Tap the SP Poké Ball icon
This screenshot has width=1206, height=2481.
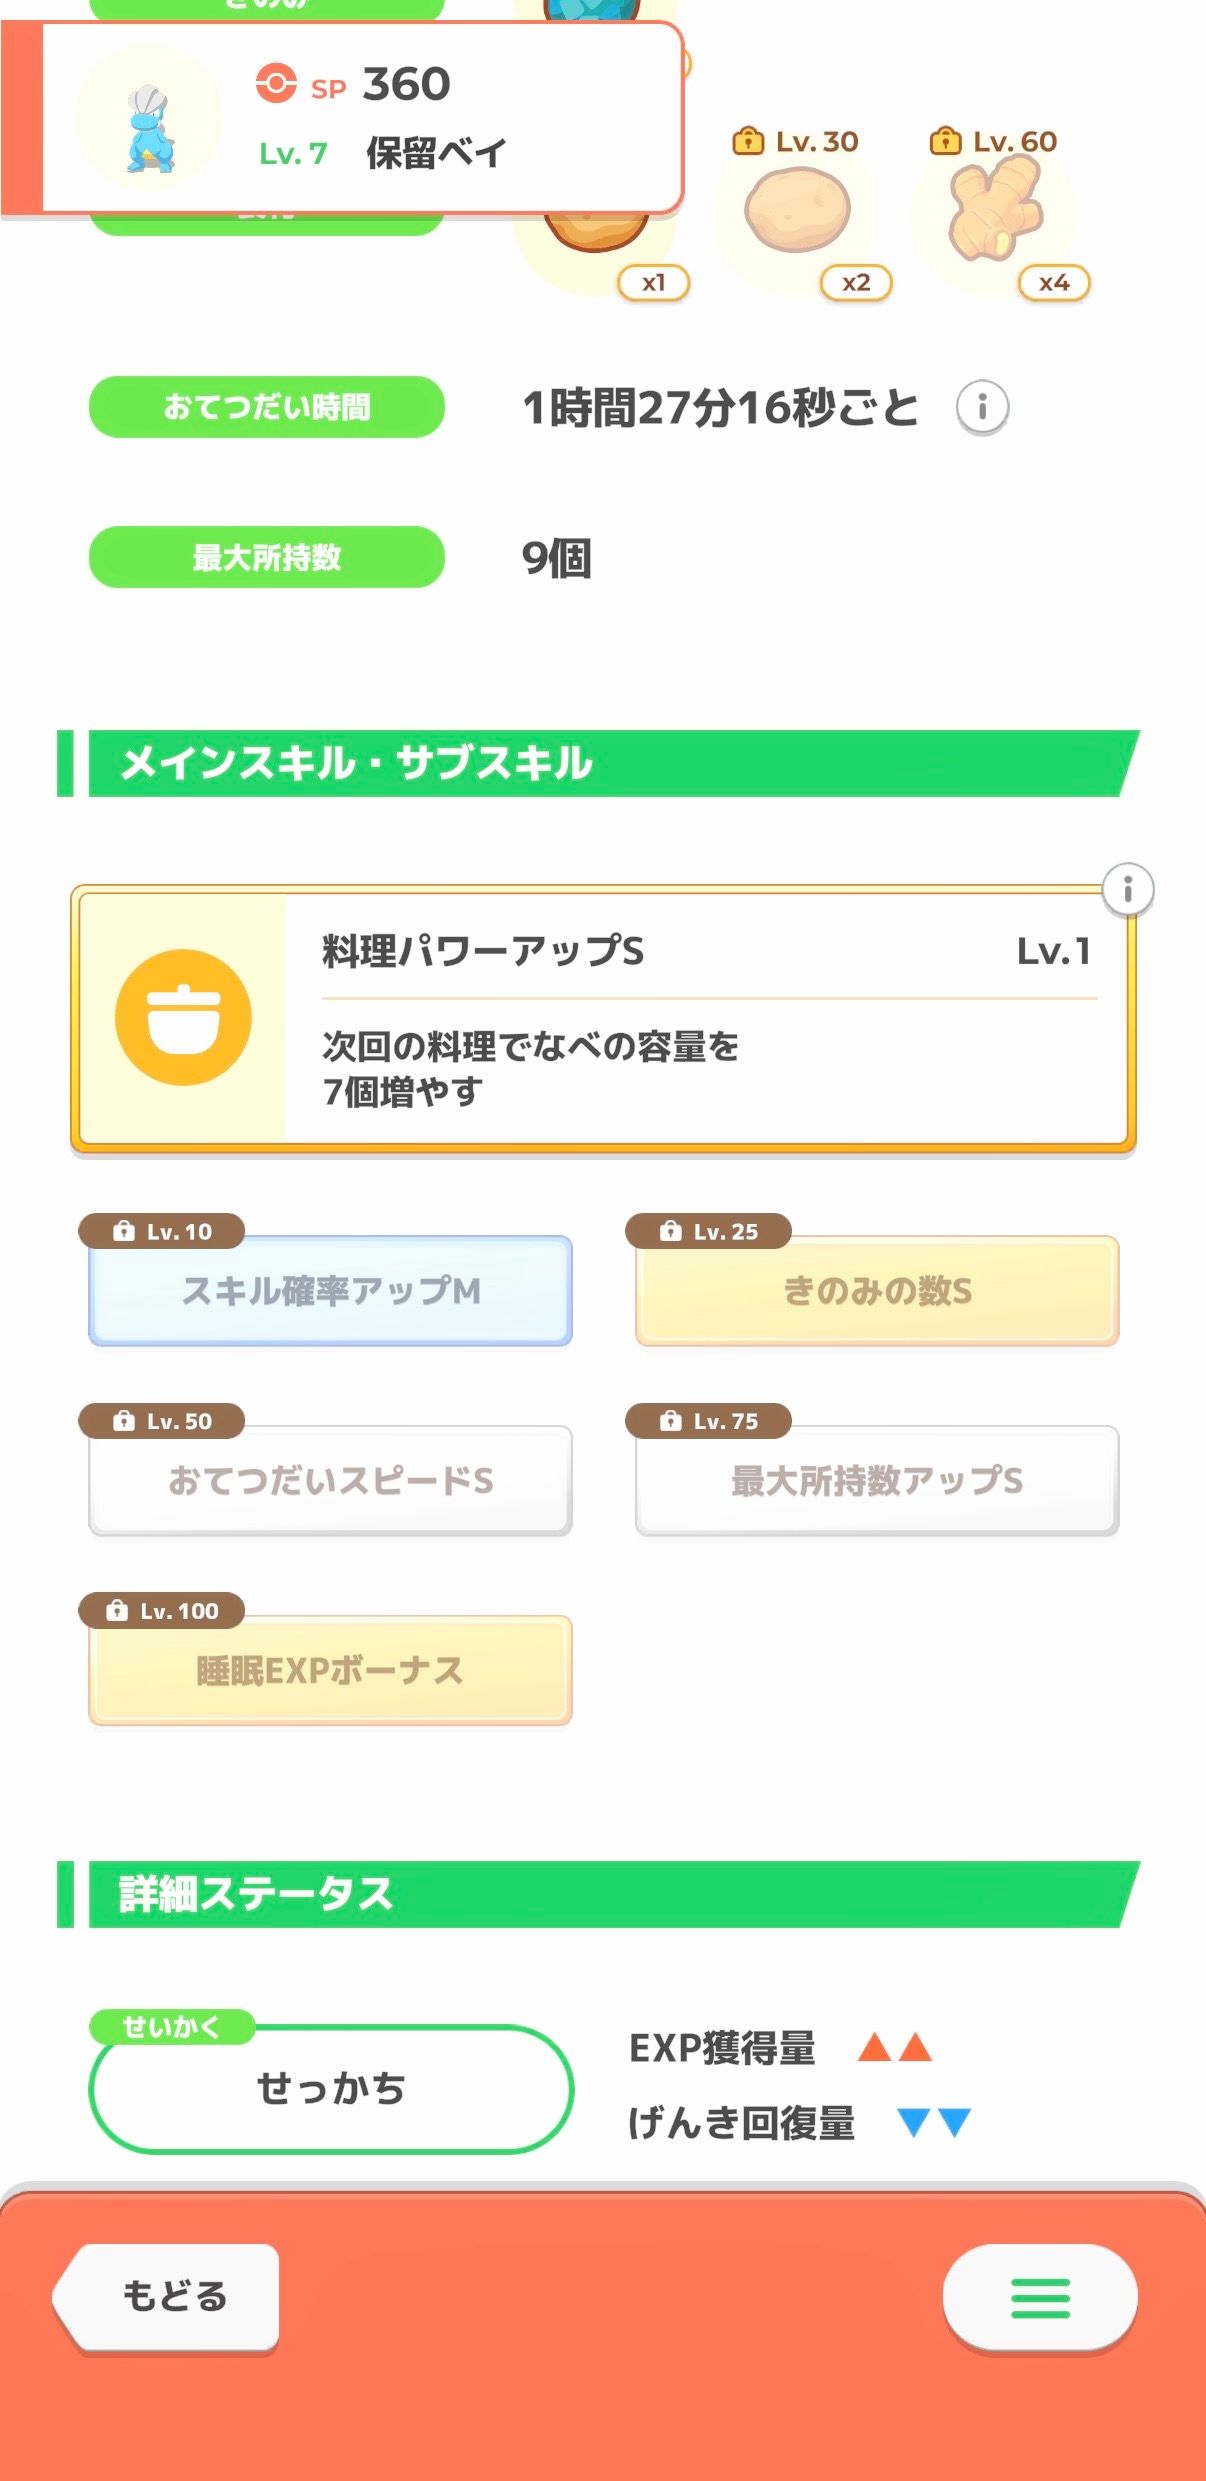[276, 84]
